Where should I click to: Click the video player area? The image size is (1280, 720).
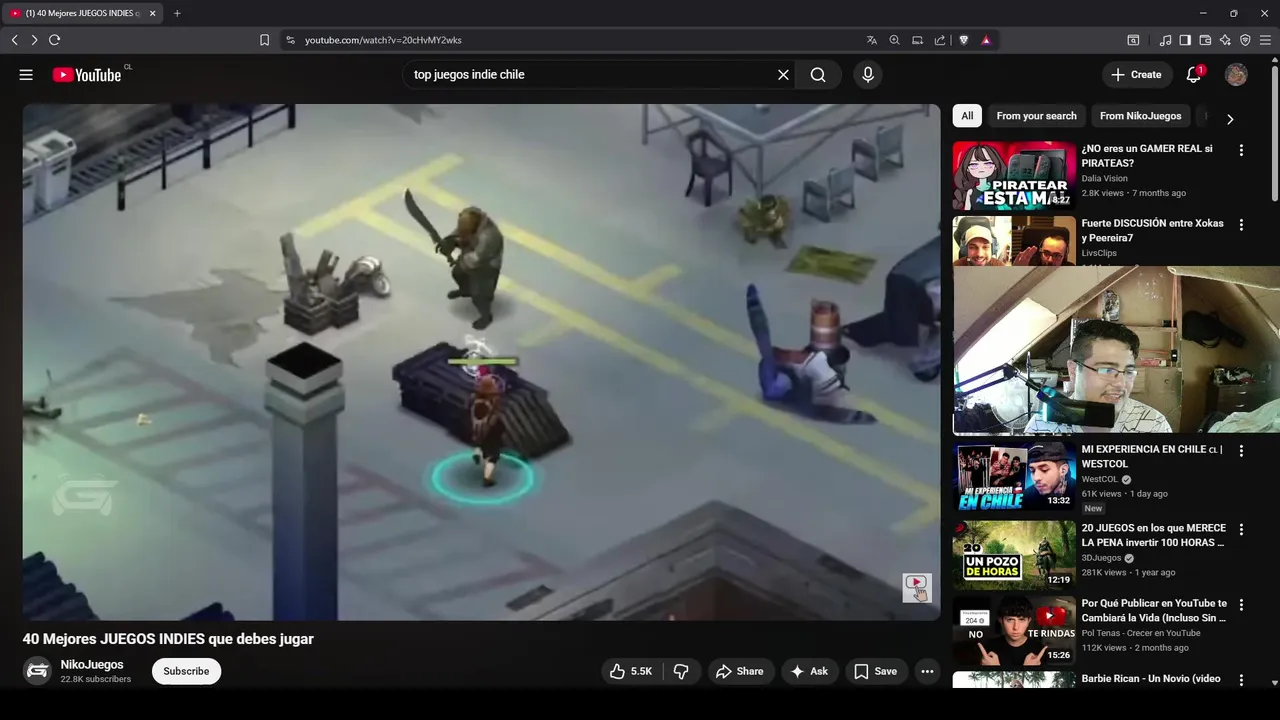481,362
